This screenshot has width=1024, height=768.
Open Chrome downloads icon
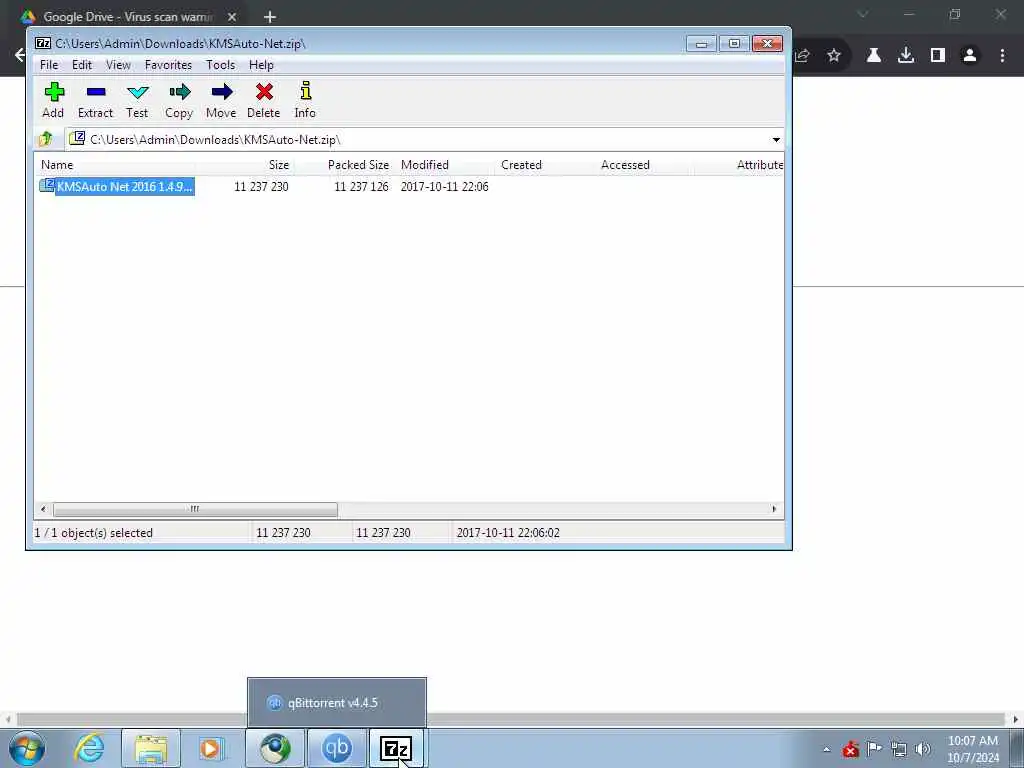[x=906, y=56]
